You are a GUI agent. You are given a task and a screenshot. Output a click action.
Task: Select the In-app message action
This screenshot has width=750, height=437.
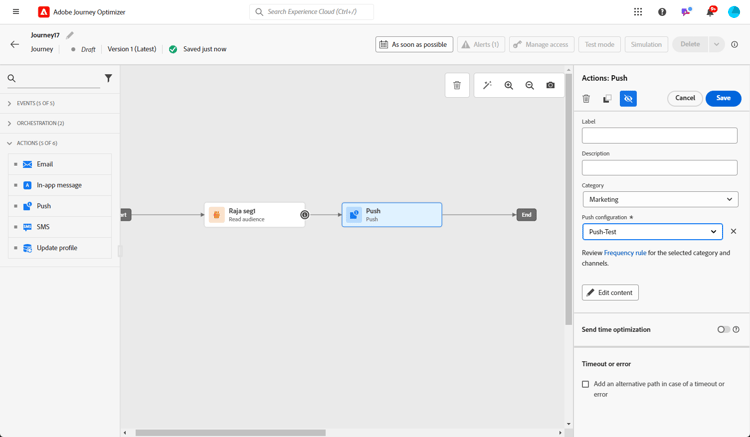coord(60,185)
